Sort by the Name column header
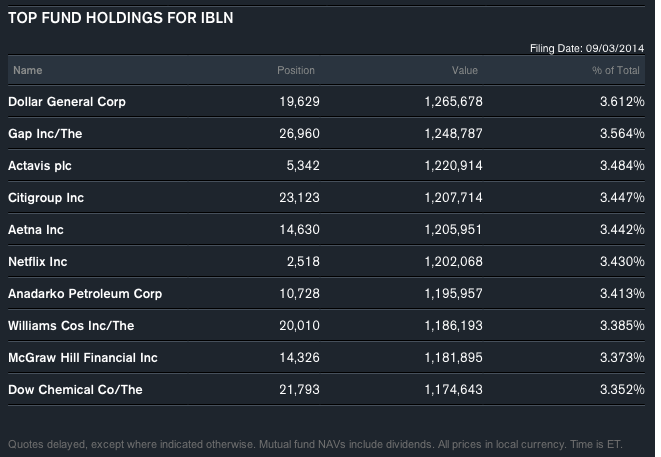661x457 pixels. (28, 71)
